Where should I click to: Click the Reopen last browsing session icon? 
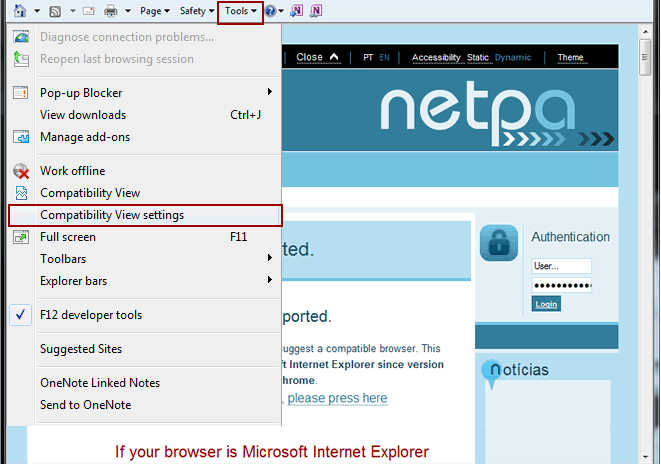pos(21,59)
